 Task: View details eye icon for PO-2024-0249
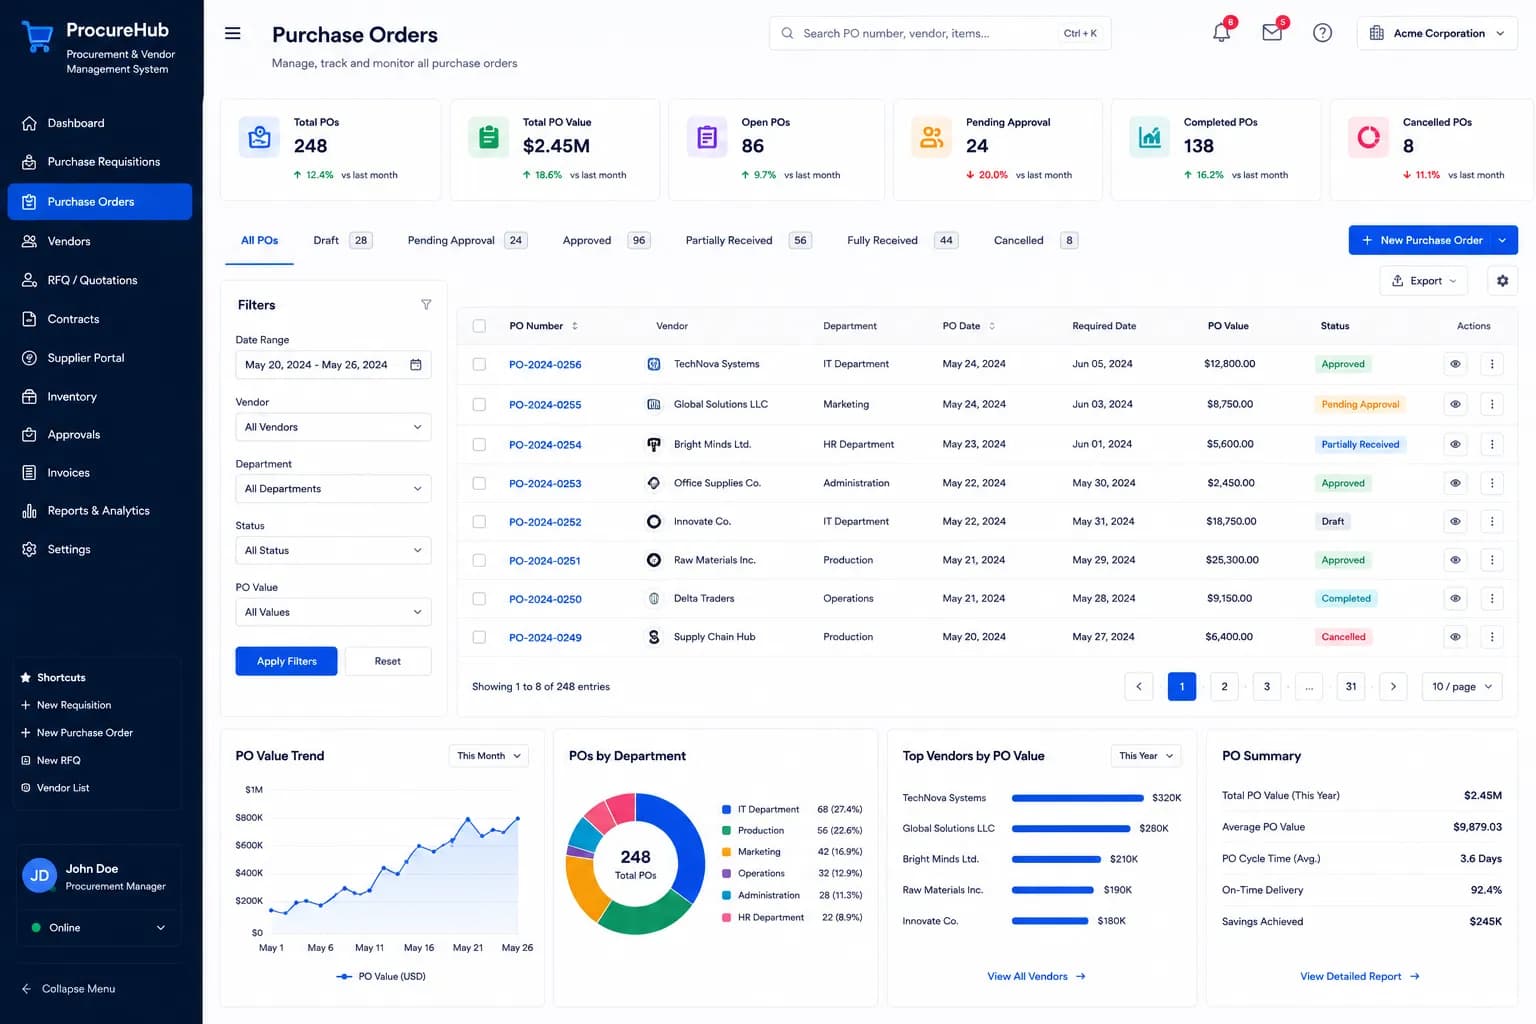(1455, 637)
